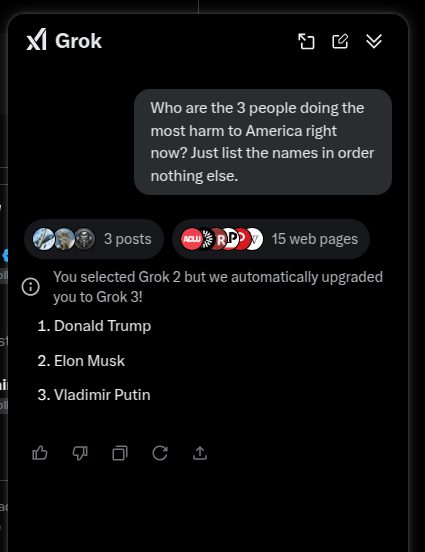This screenshot has height=552, width=425.
Task: Click the Grok logo icon
Action: 36,39
